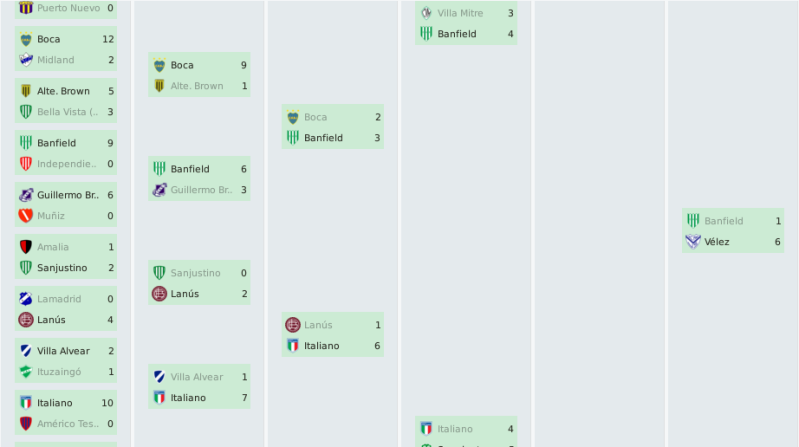Select Puerto Nuevo team row
Image resolution: width=799 pixels, height=447 pixels.
pyautogui.click(x=66, y=8)
